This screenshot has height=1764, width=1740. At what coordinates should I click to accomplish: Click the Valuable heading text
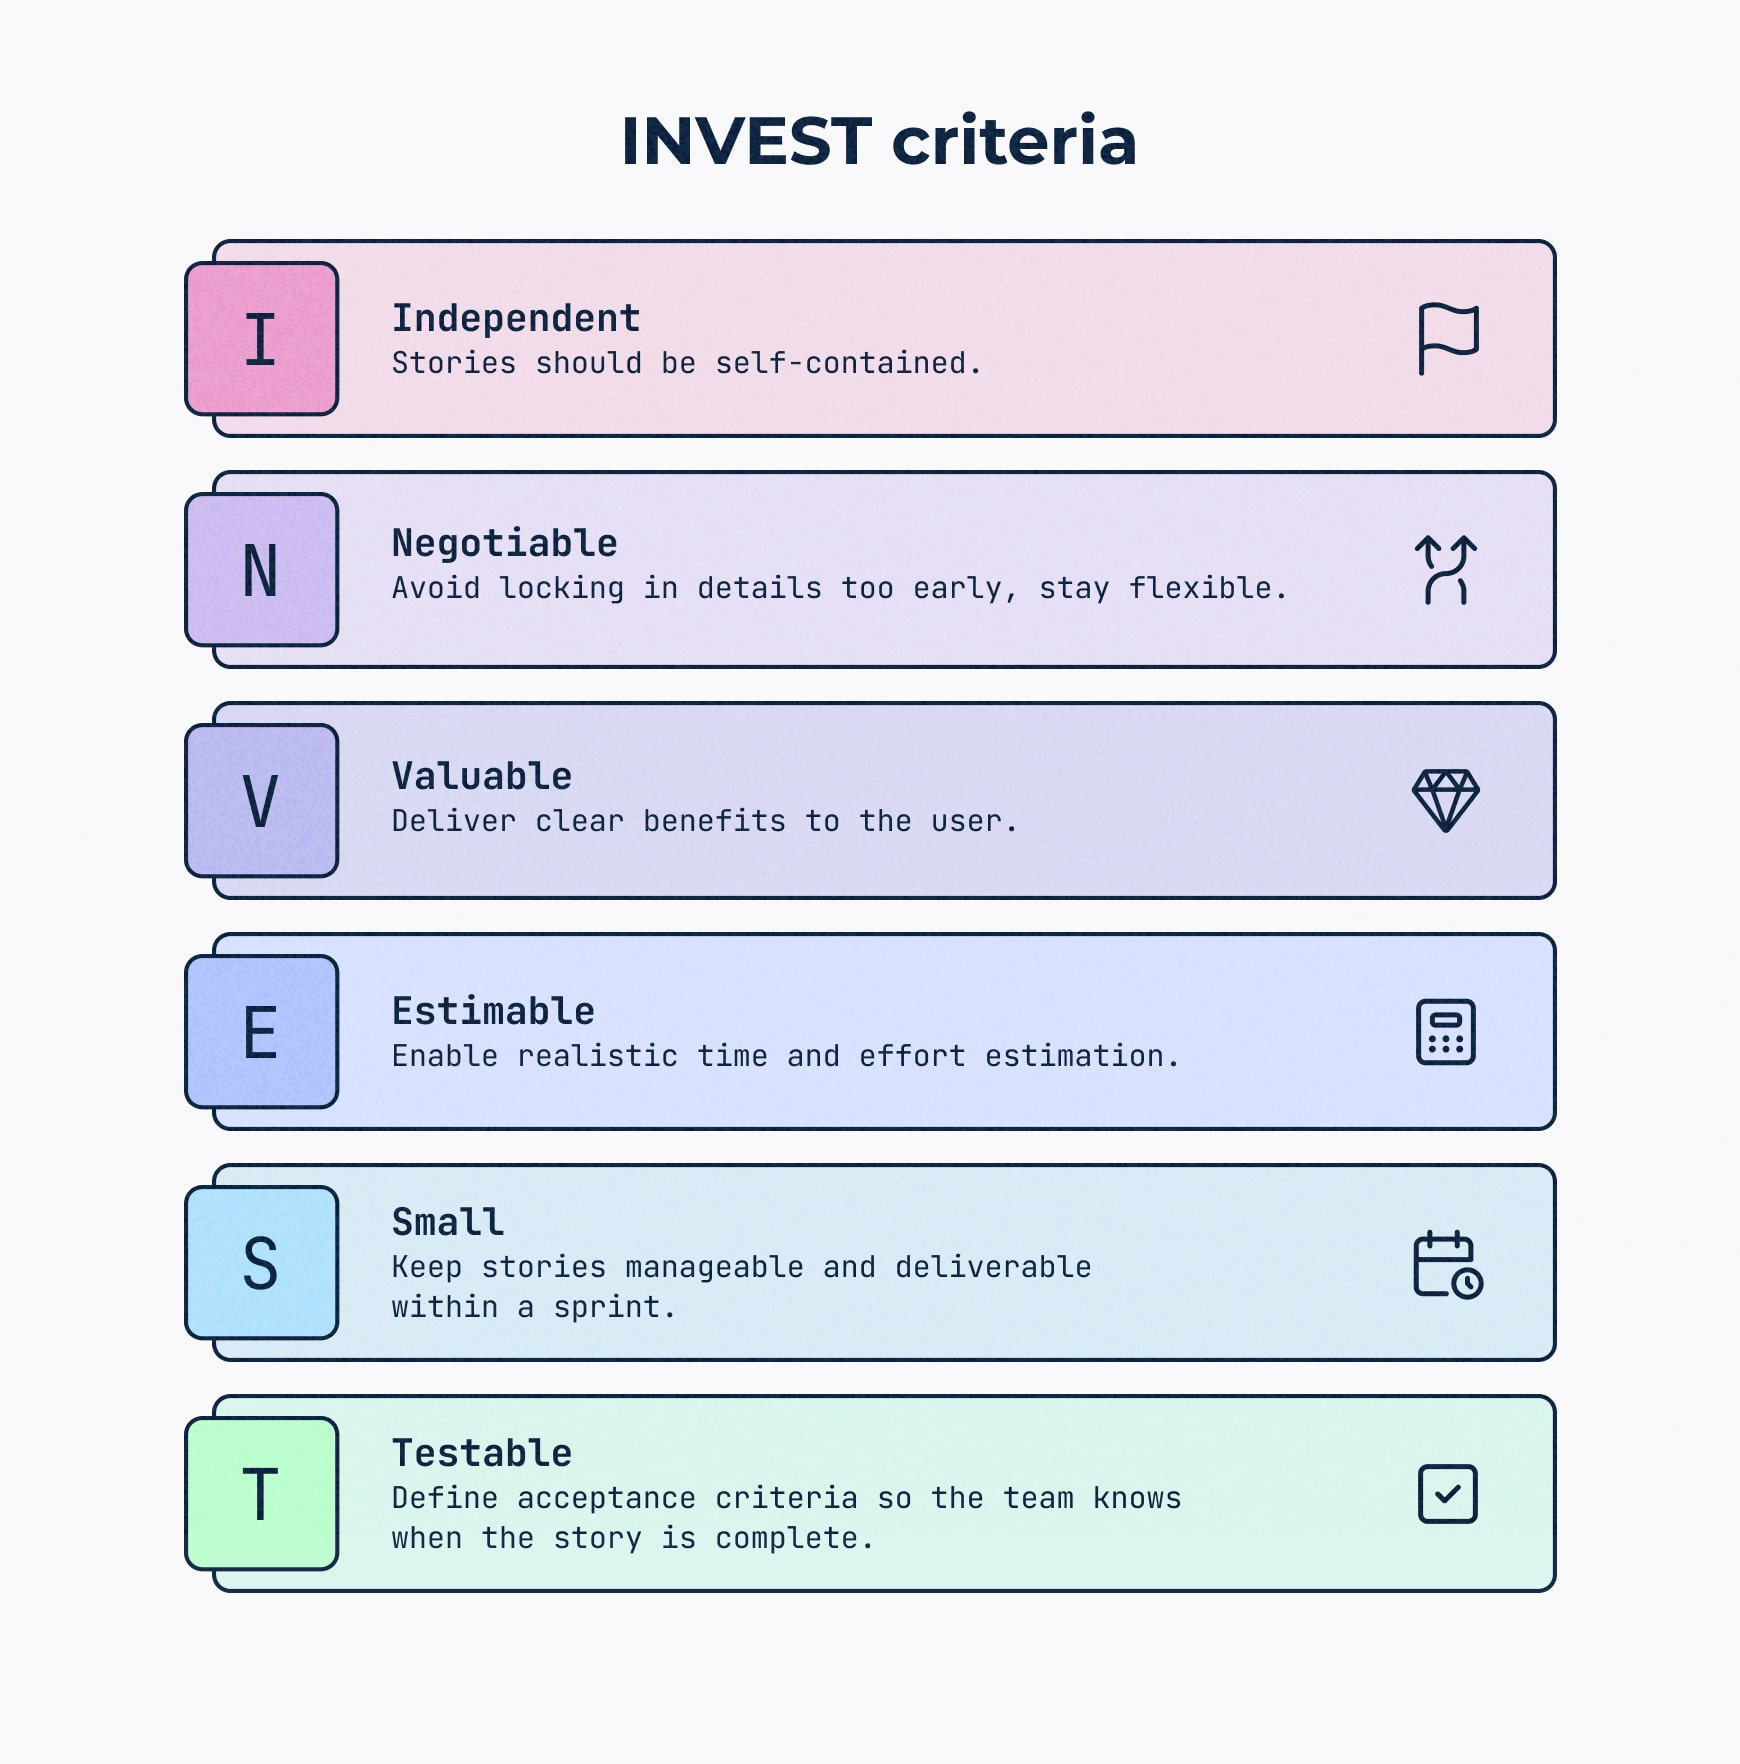coord(482,776)
